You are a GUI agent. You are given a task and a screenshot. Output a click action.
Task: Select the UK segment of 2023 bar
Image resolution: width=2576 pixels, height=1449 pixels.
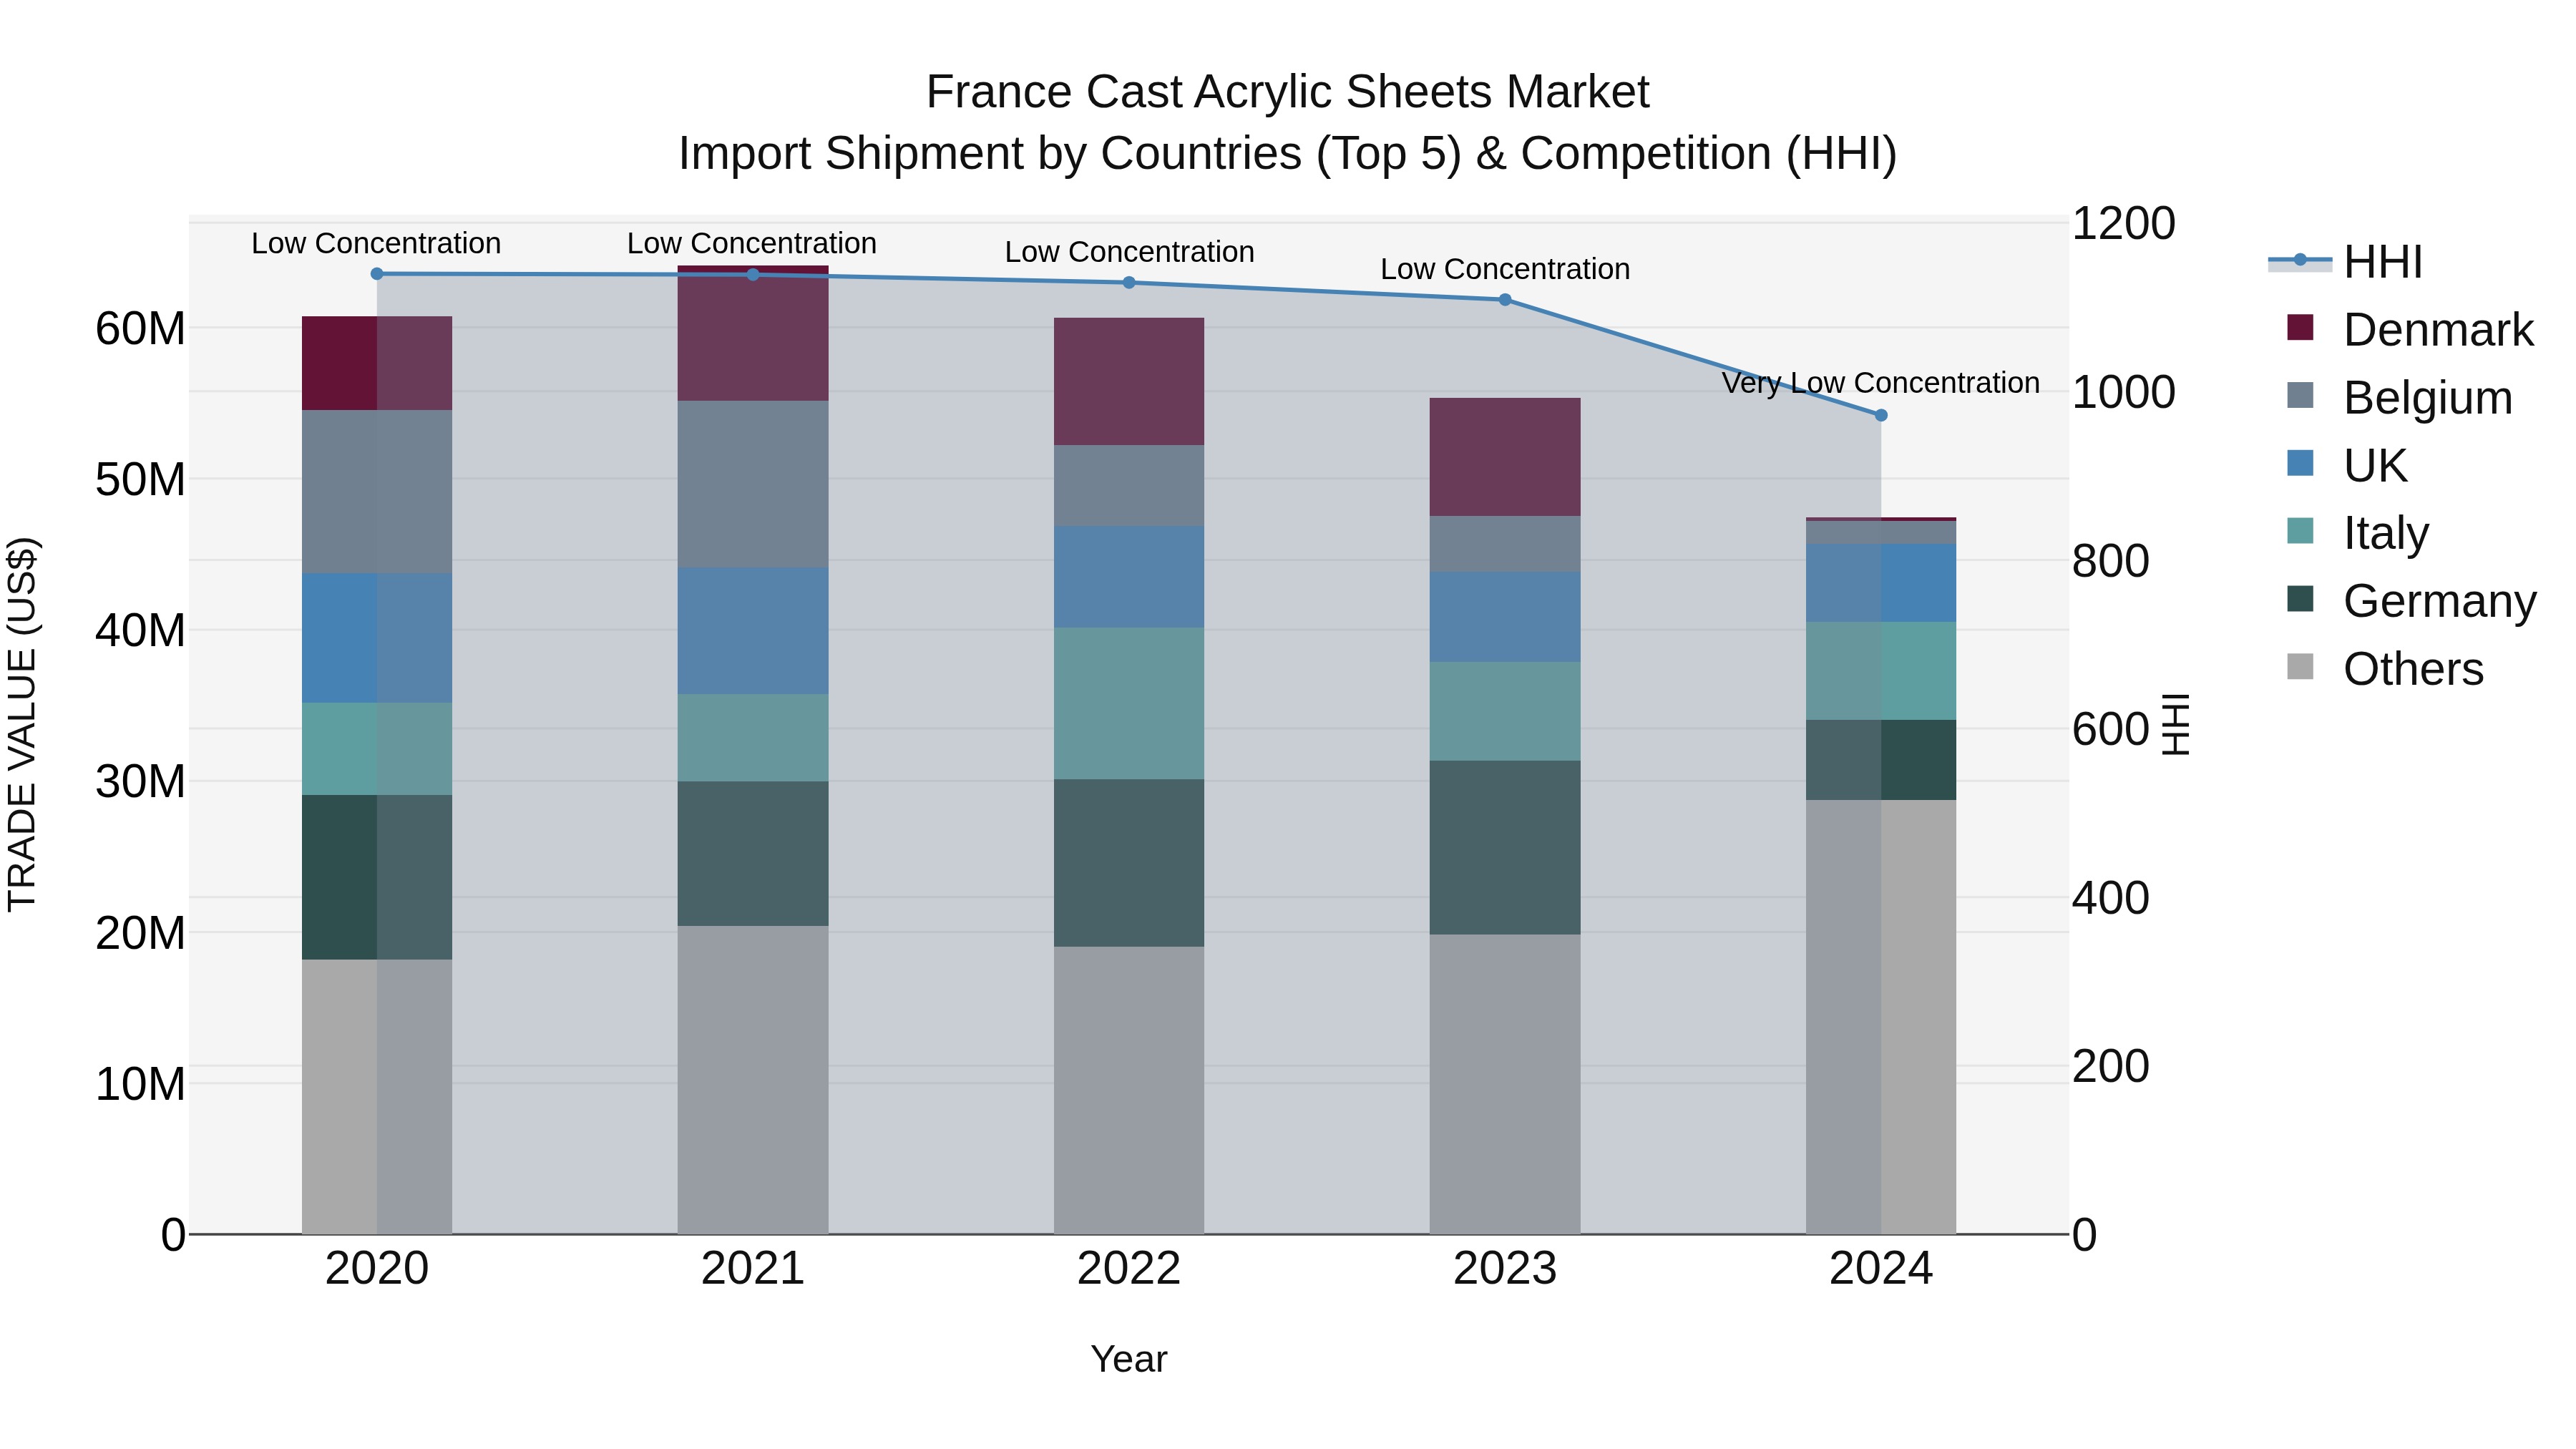coord(1505,617)
